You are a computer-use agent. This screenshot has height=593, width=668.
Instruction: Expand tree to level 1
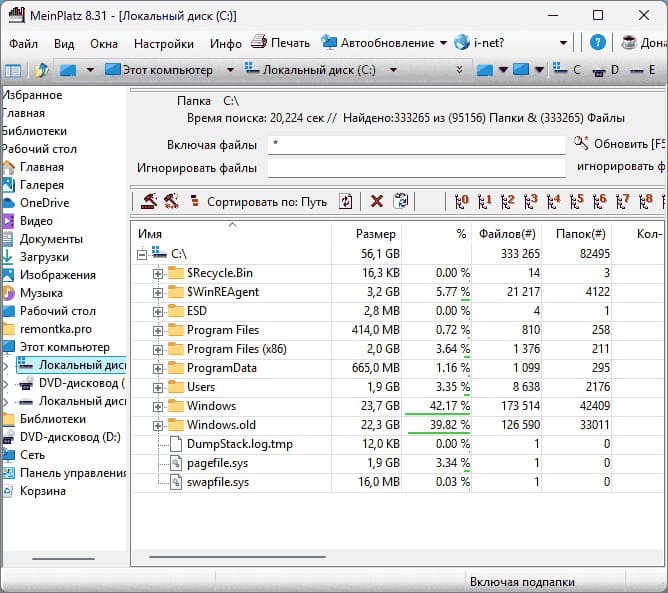click(484, 201)
